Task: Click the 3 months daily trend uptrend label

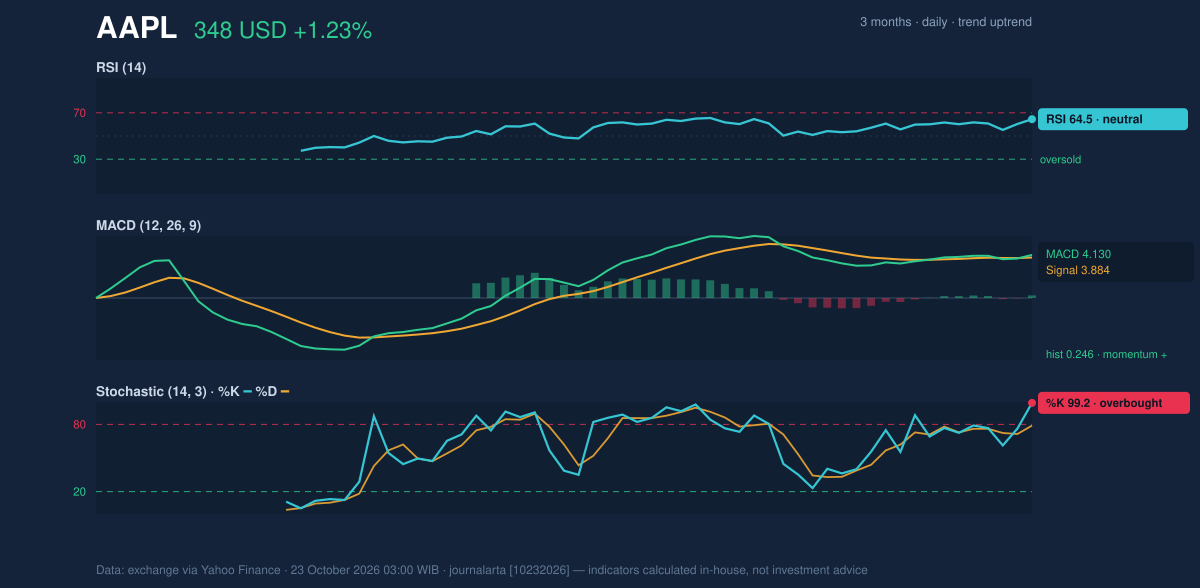Action: 946,22
